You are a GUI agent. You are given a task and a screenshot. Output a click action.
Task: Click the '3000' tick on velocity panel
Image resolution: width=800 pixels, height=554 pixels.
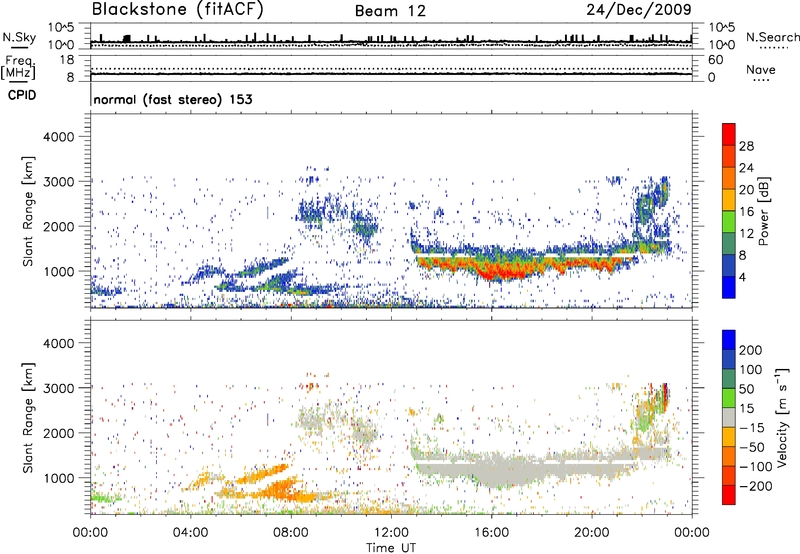click(x=58, y=388)
